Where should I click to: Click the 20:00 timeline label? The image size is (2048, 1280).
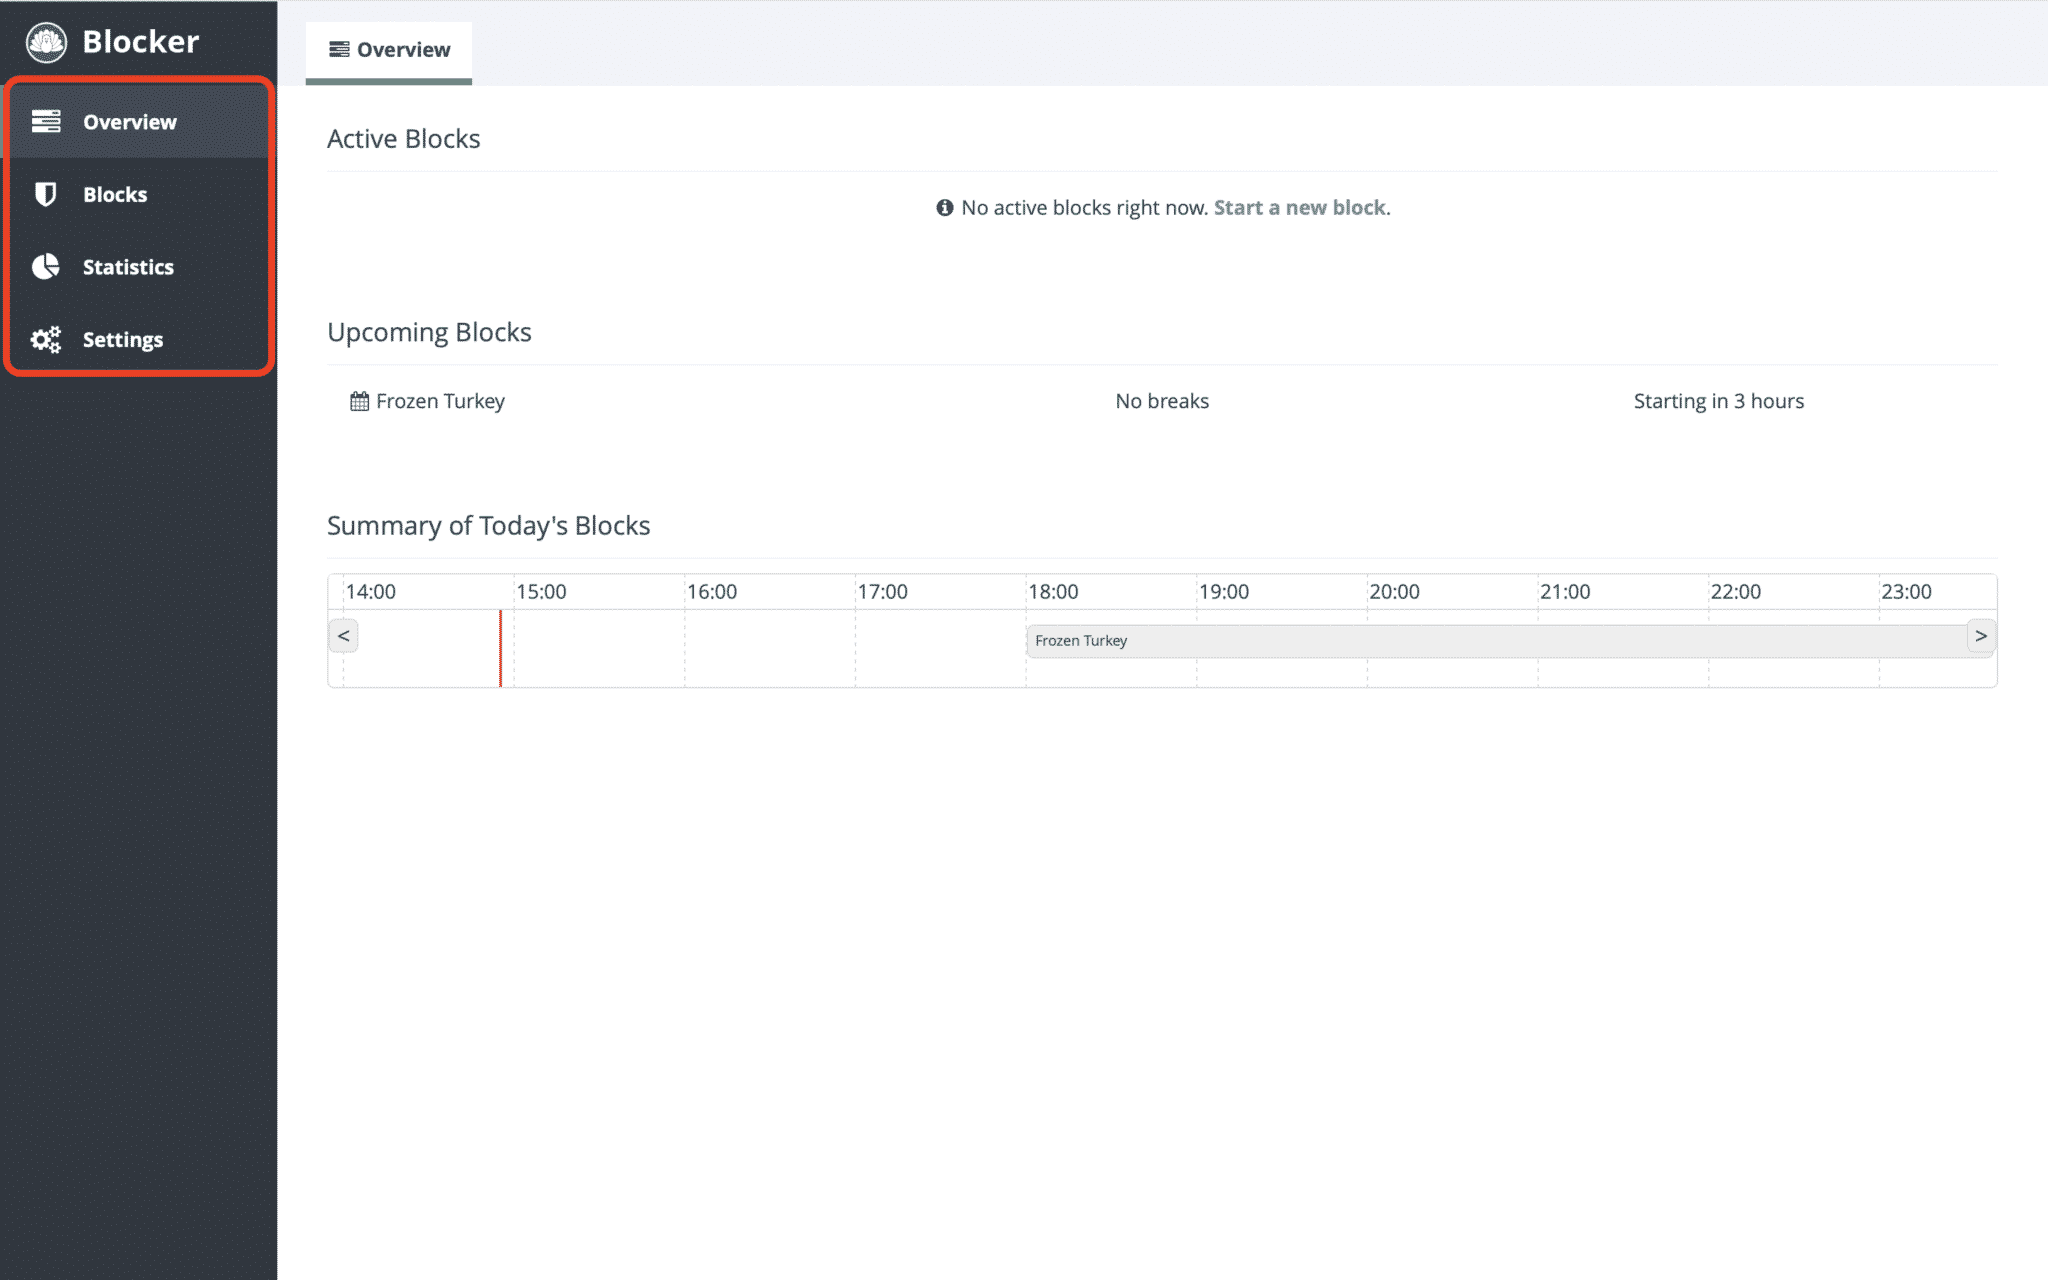(1395, 592)
